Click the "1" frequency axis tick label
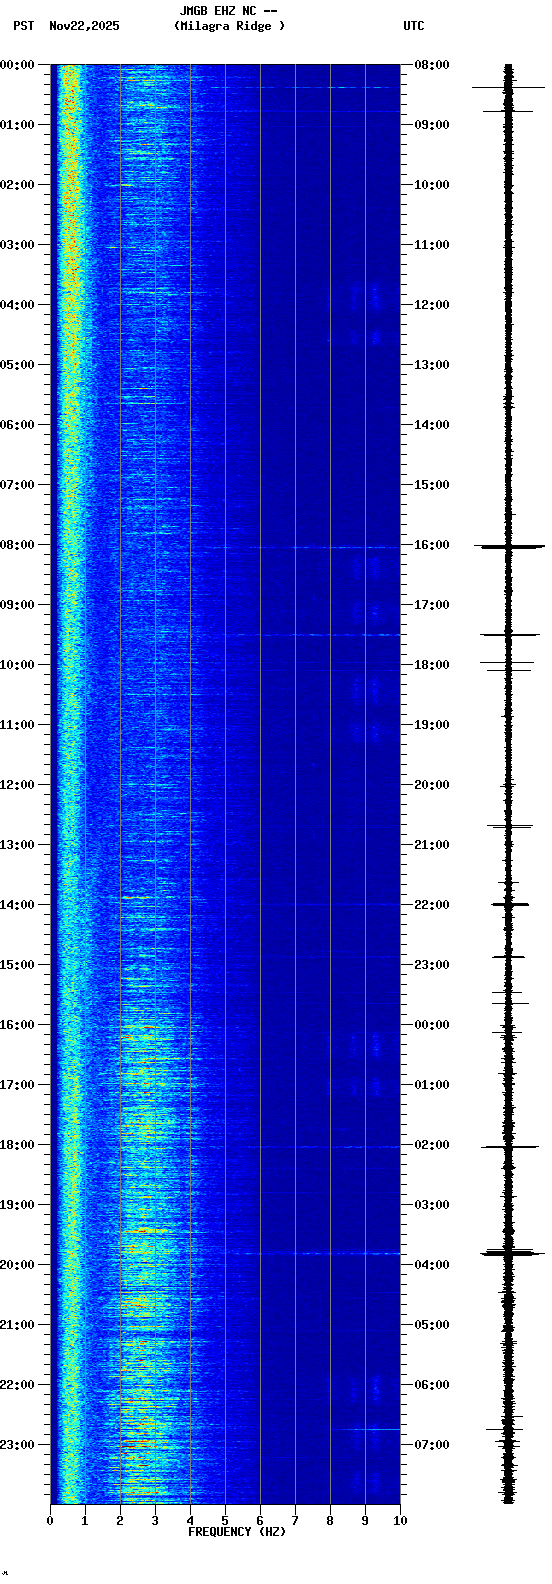Screen dimensions: 552x1584 pos(85,1521)
